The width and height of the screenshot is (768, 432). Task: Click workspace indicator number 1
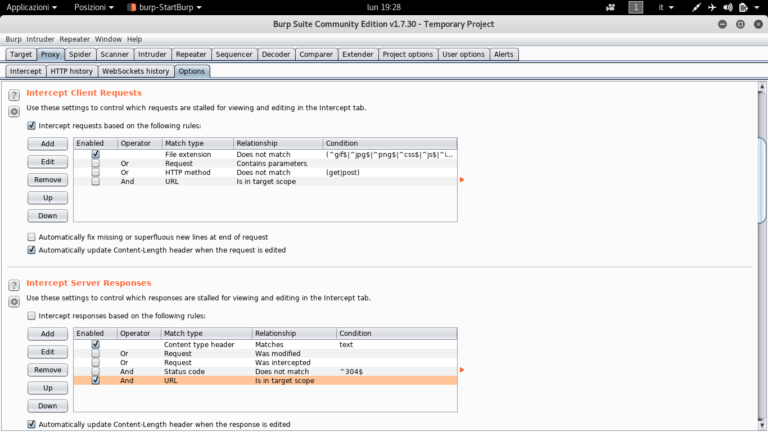pyautogui.click(x=635, y=7)
